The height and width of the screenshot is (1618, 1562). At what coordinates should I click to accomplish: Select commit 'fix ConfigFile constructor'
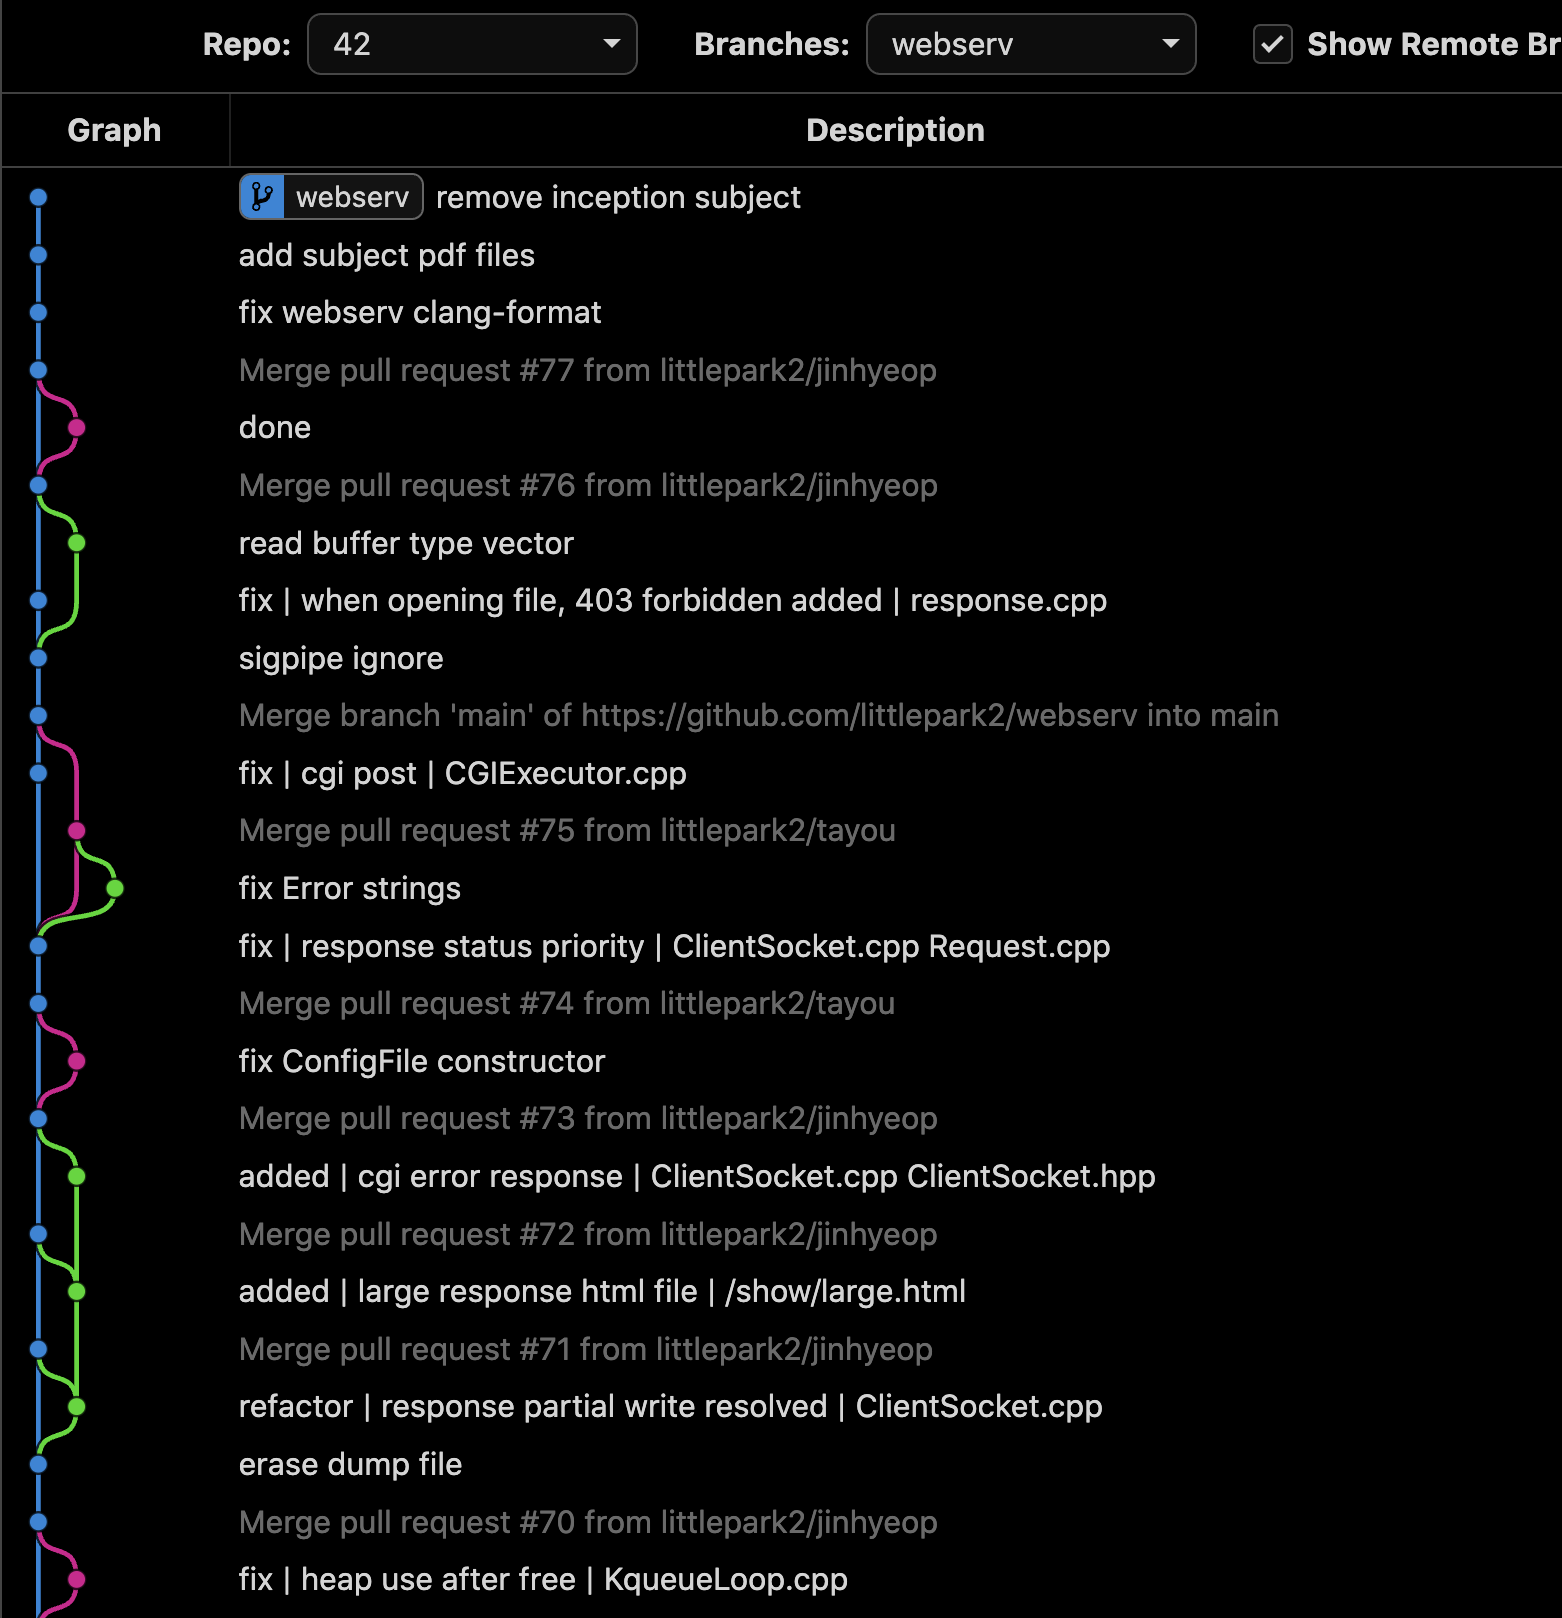tap(422, 1061)
